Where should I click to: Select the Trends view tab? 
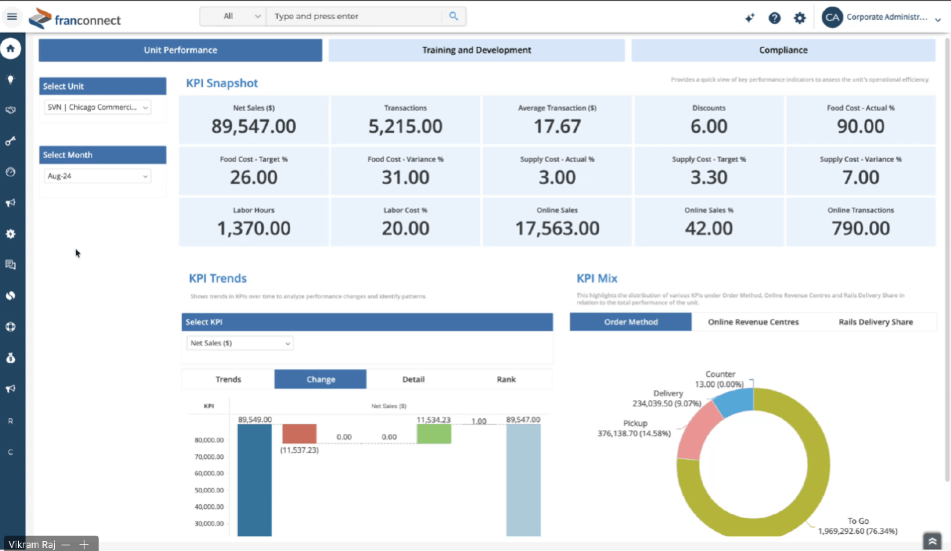point(228,379)
